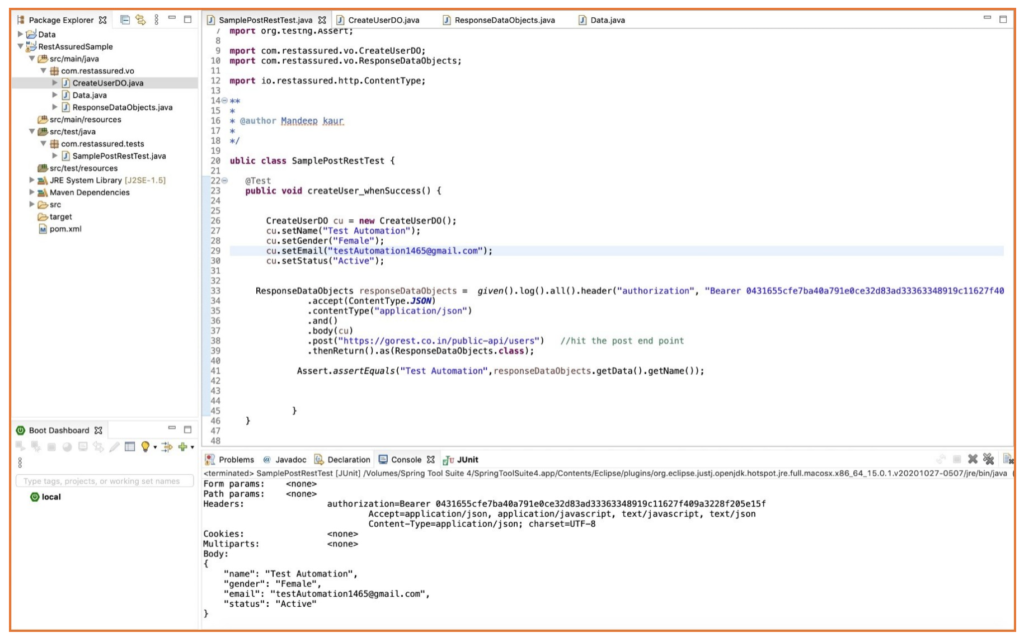Click the Boot Dashboard tags filter field
This screenshot has width=1024, height=642.
pos(104,481)
